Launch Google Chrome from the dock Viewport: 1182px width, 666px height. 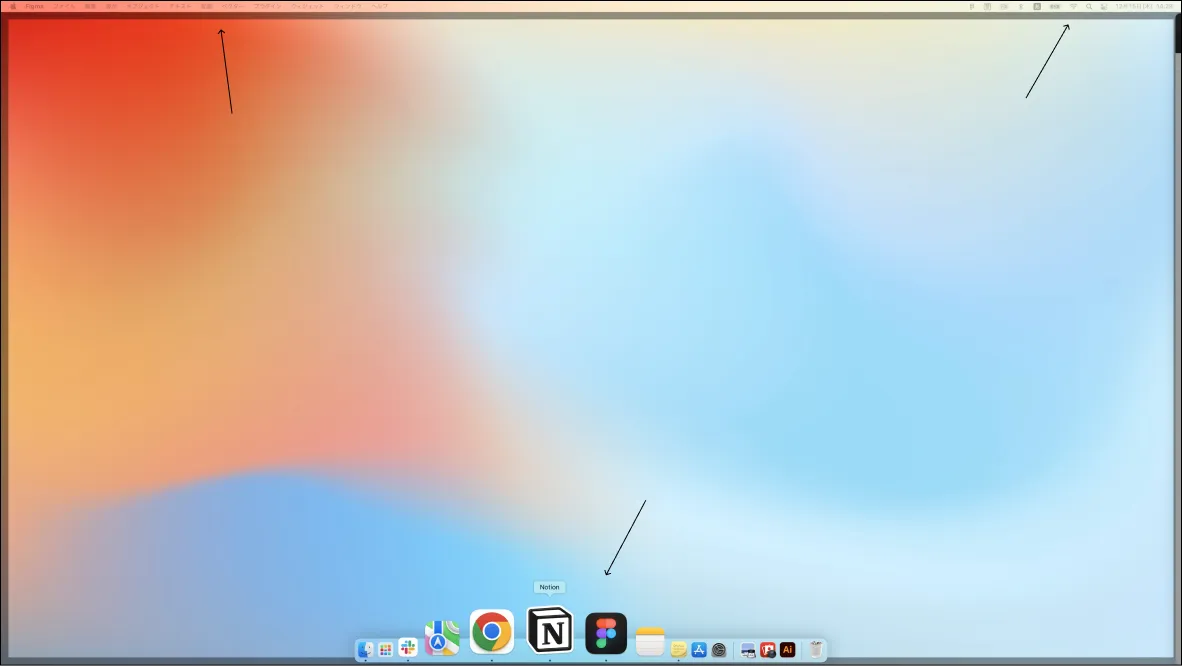[x=492, y=632]
